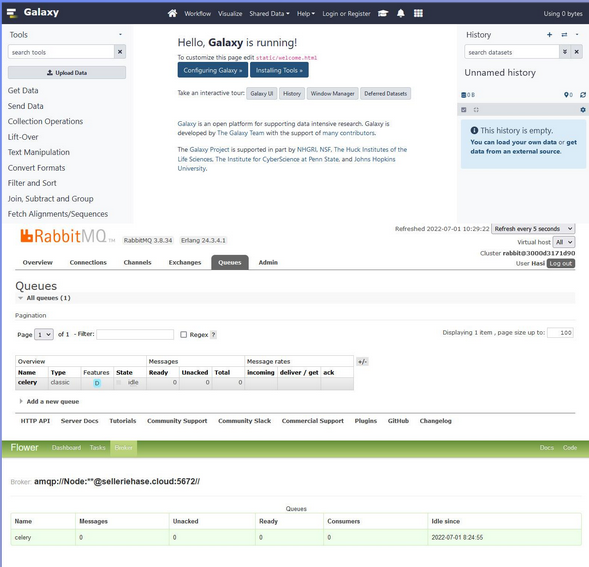Select the Virtual host dropdown
The width and height of the screenshot is (589, 567).
564,242
